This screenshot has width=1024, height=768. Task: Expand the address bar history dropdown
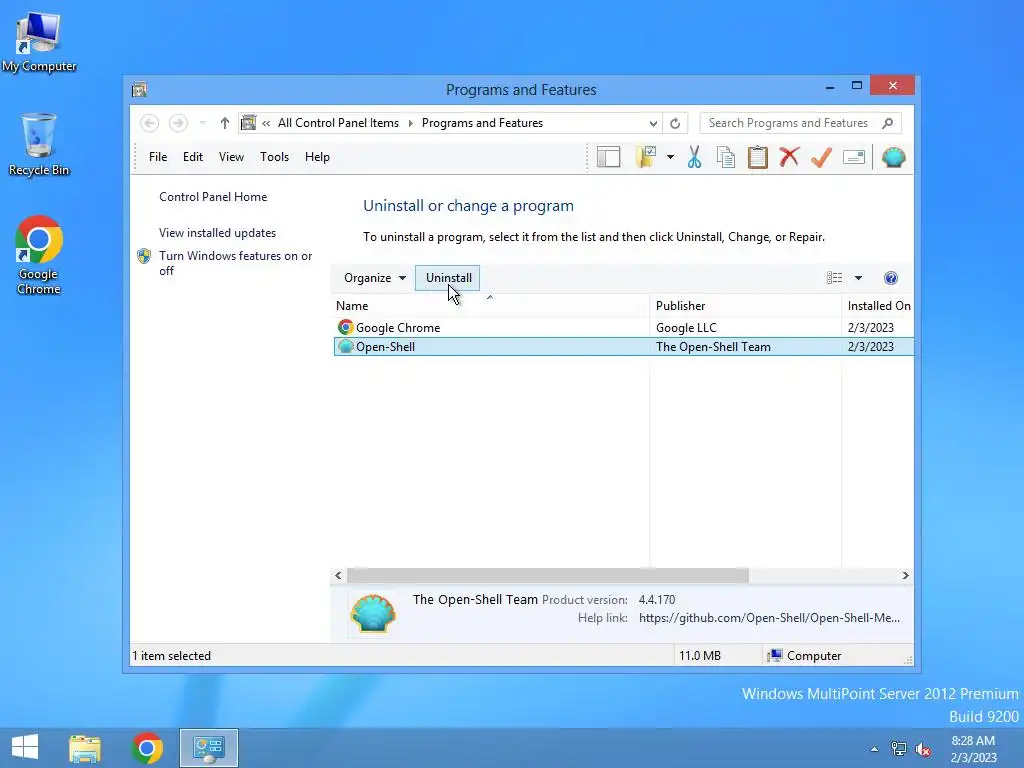click(x=653, y=123)
